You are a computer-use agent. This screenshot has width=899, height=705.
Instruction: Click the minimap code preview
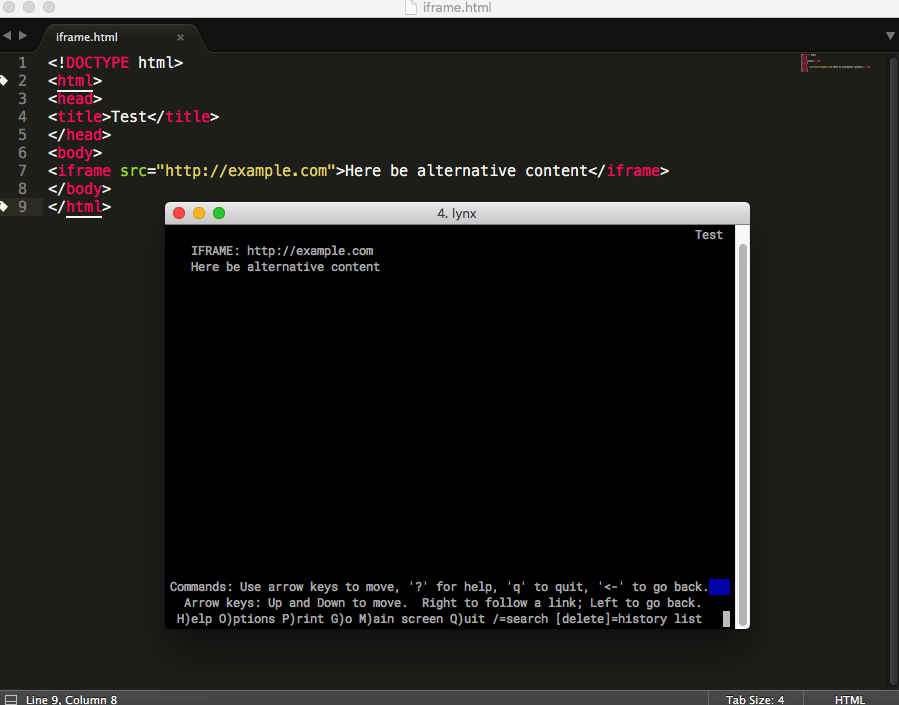(835, 62)
